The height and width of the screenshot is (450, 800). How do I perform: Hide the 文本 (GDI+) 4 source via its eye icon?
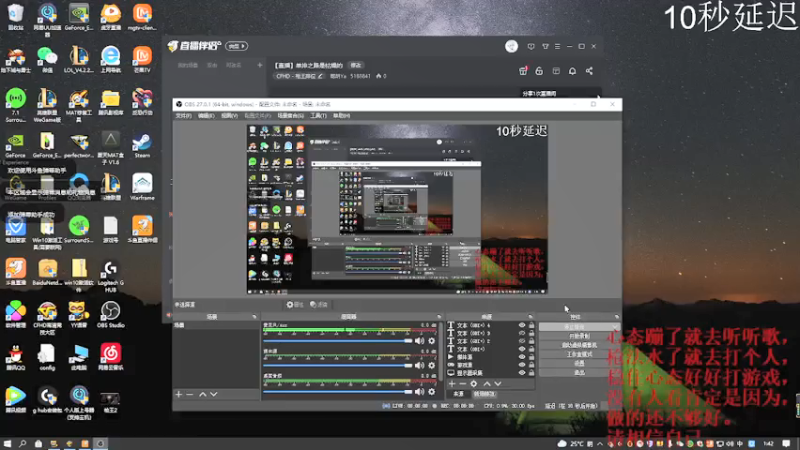pos(521,325)
